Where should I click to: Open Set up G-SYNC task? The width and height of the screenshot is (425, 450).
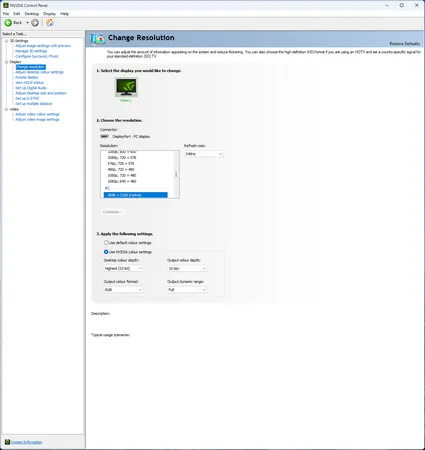(x=27, y=98)
